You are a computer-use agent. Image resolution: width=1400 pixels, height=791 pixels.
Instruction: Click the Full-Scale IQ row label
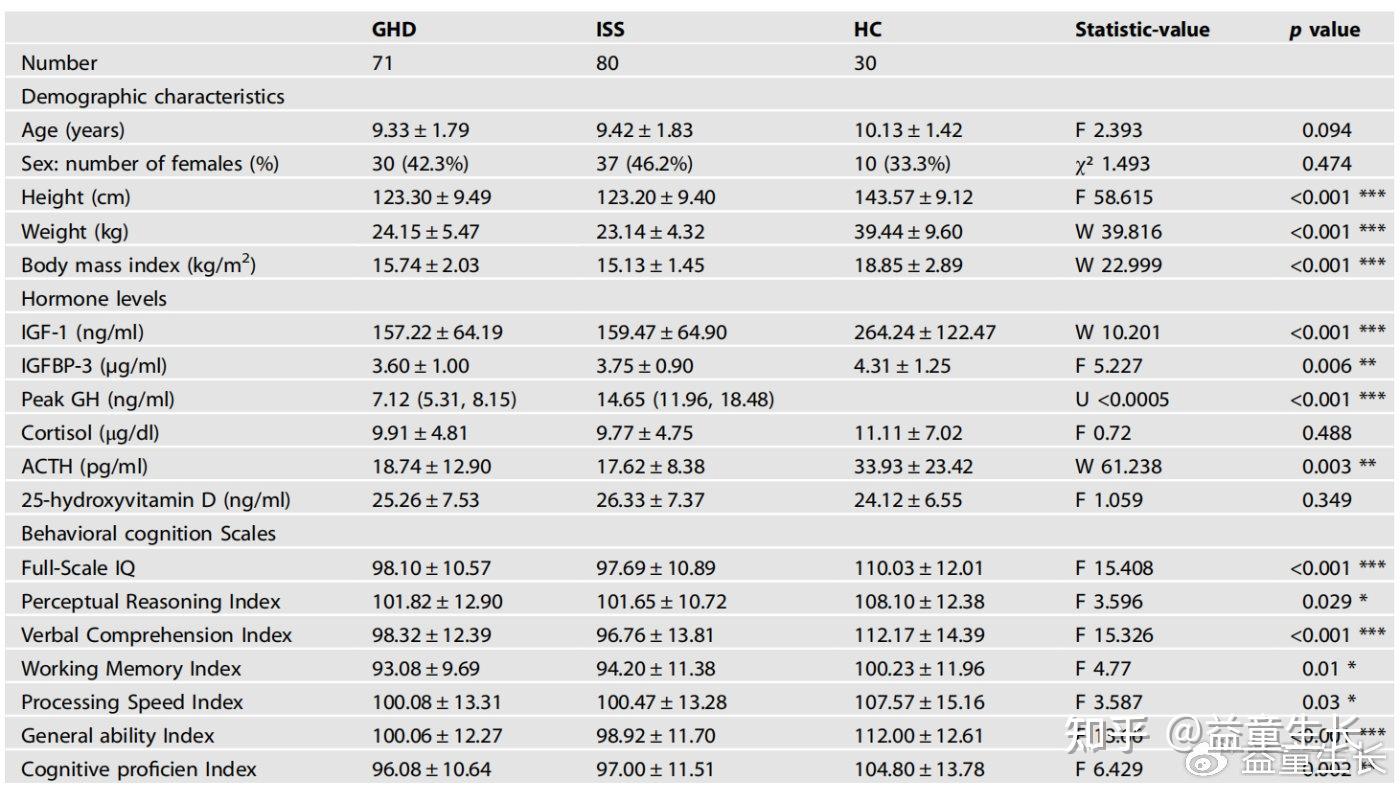tap(78, 568)
